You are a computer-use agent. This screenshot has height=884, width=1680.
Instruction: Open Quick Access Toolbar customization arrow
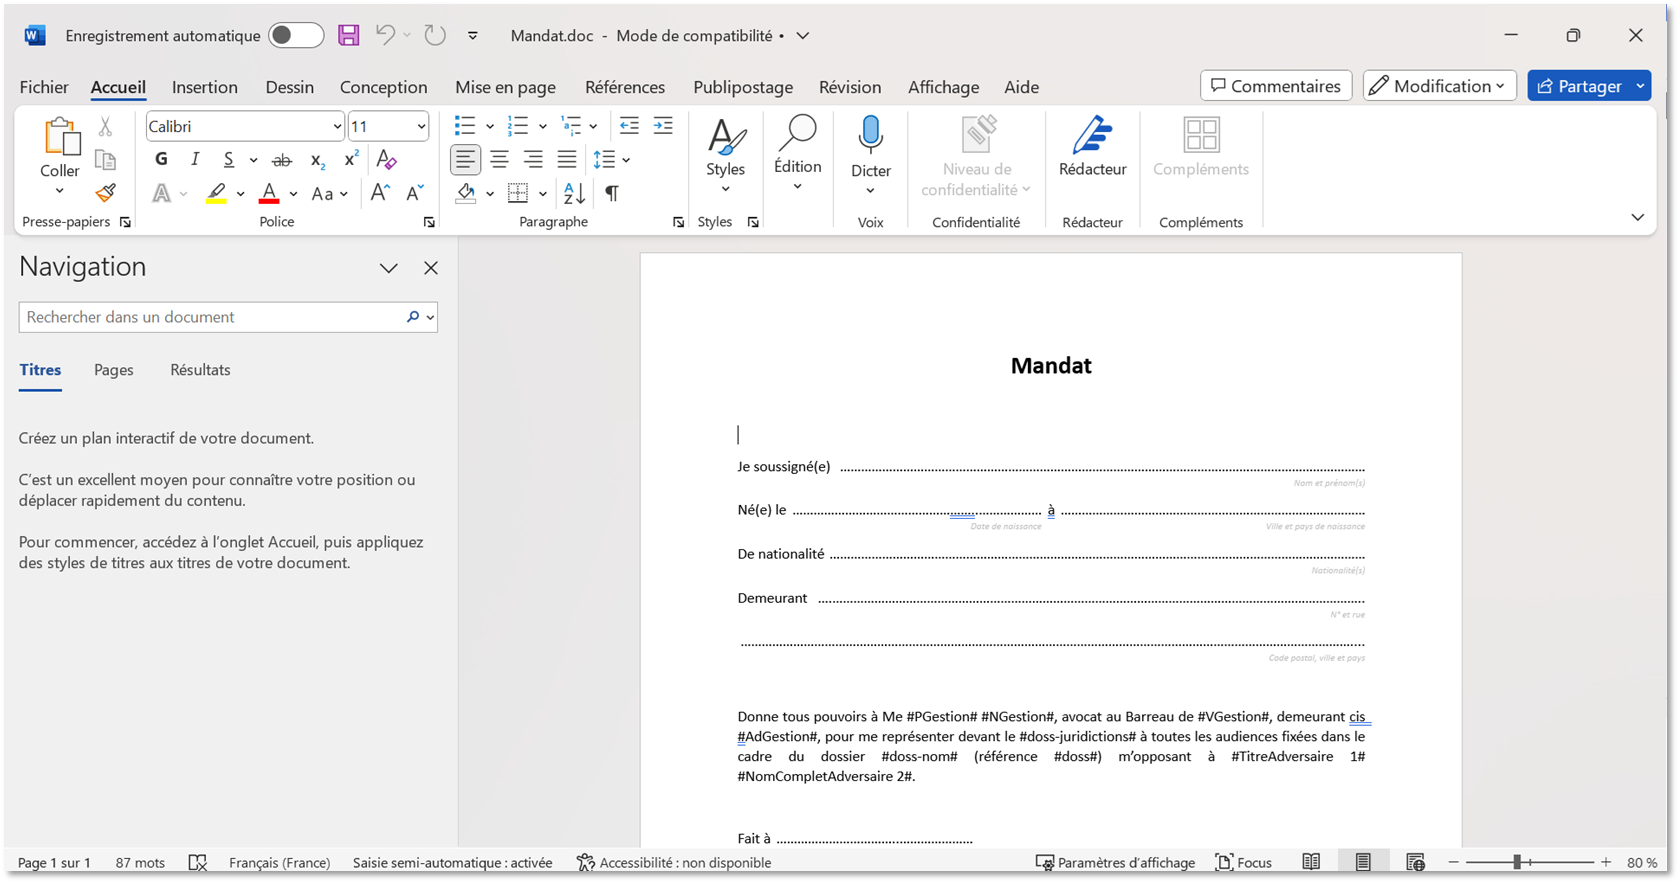tap(473, 36)
